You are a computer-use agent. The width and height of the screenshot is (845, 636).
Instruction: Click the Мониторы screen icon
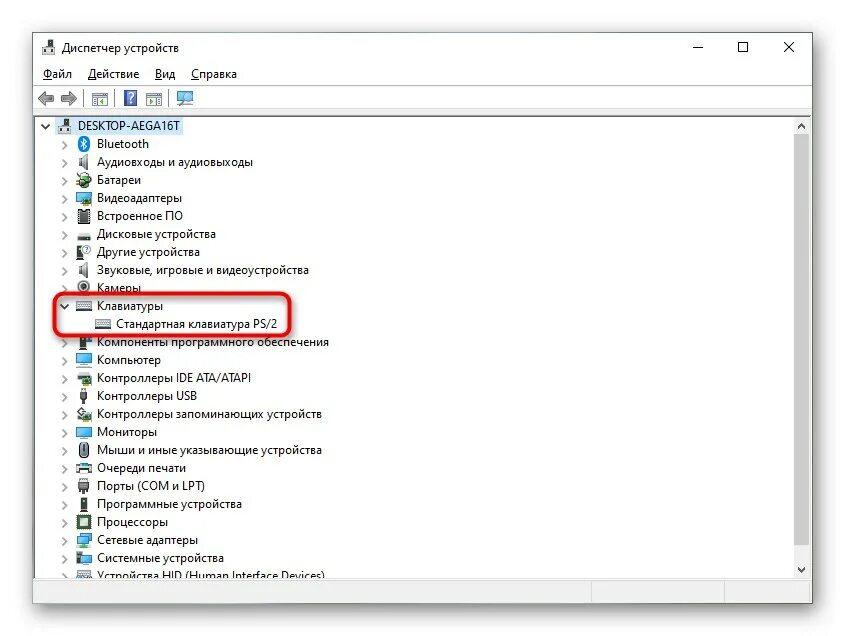pos(84,432)
